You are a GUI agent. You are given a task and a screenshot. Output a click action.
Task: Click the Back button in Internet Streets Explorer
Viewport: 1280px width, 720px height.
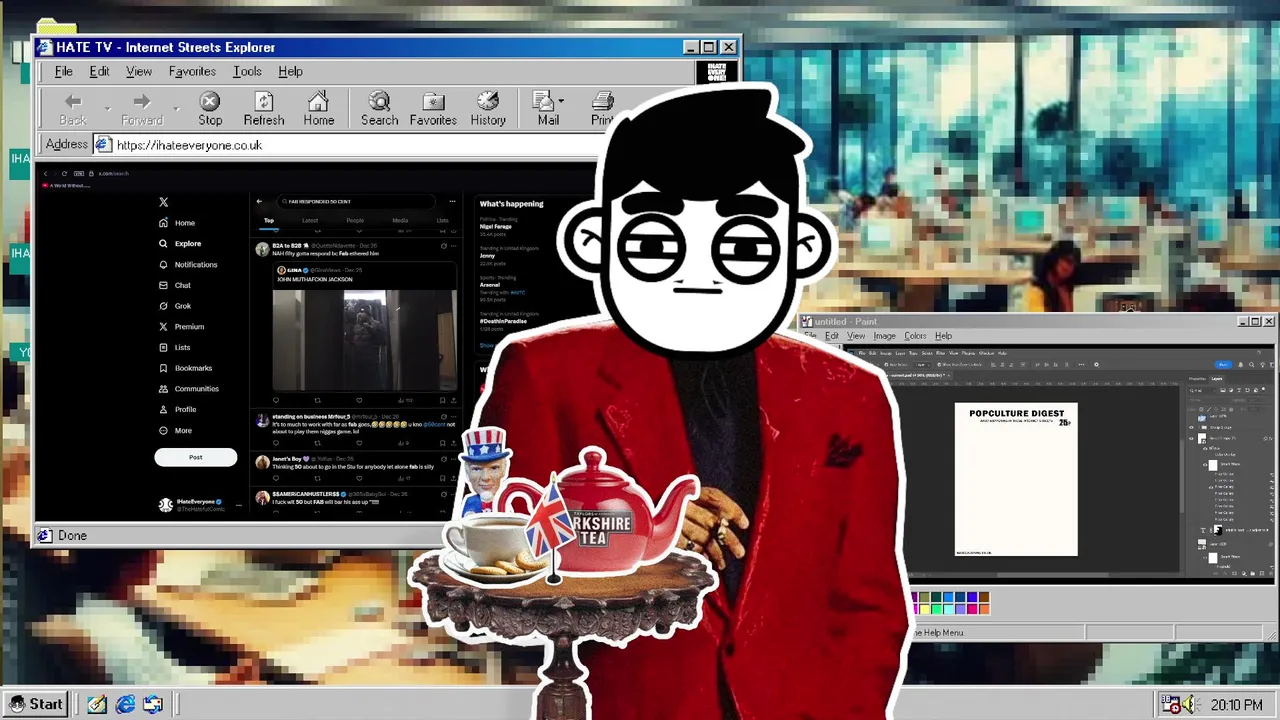[73, 109]
